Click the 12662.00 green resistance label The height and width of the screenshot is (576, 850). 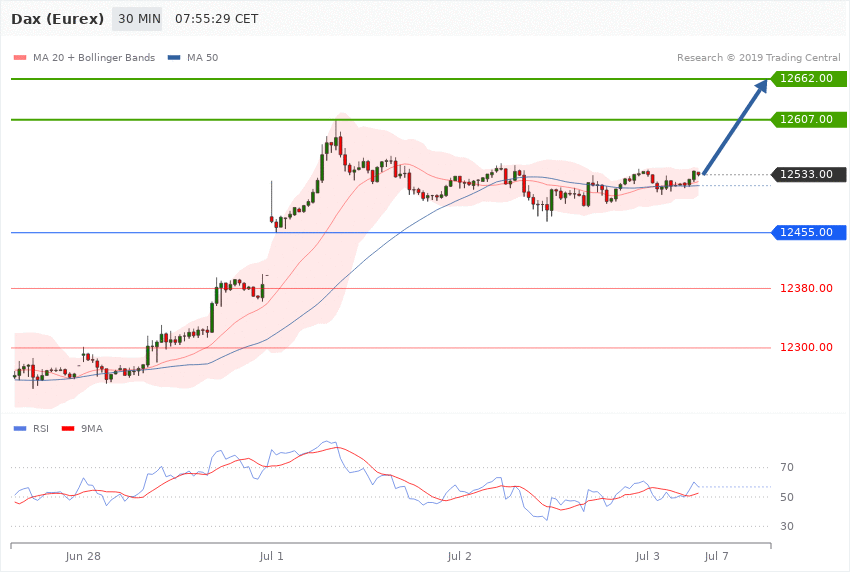click(x=809, y=79)
